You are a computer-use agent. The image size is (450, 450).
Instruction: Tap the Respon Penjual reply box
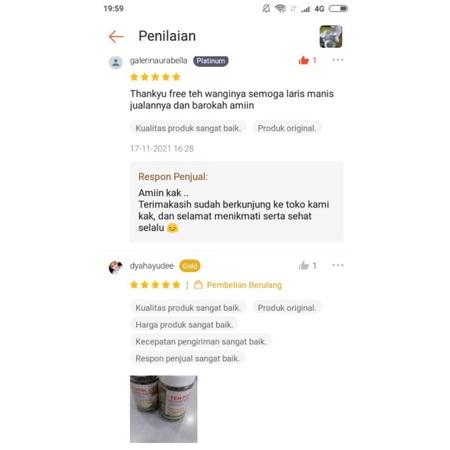coord(237,202)
